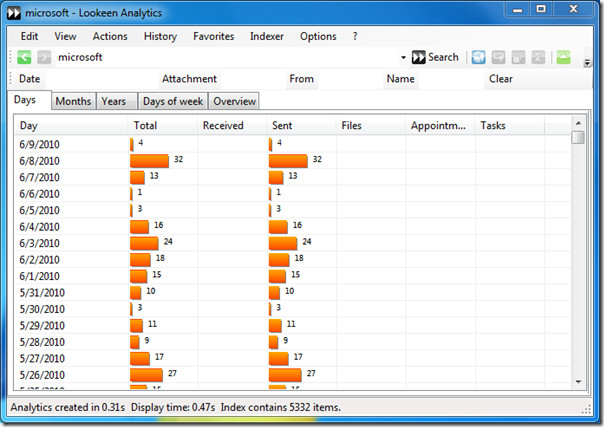This screenshot has width=604, height=427.
Task: Click the Lookeen app icon in title bar
Action: (14, 13)
